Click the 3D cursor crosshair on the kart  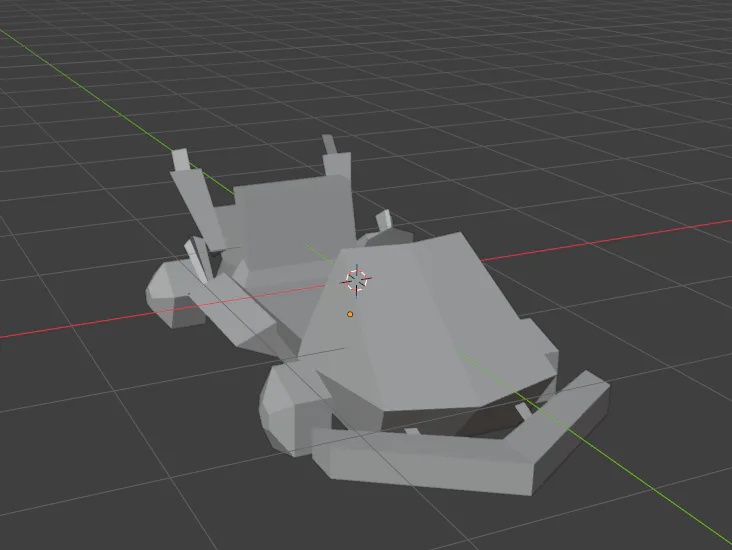(x=357, y=280)
